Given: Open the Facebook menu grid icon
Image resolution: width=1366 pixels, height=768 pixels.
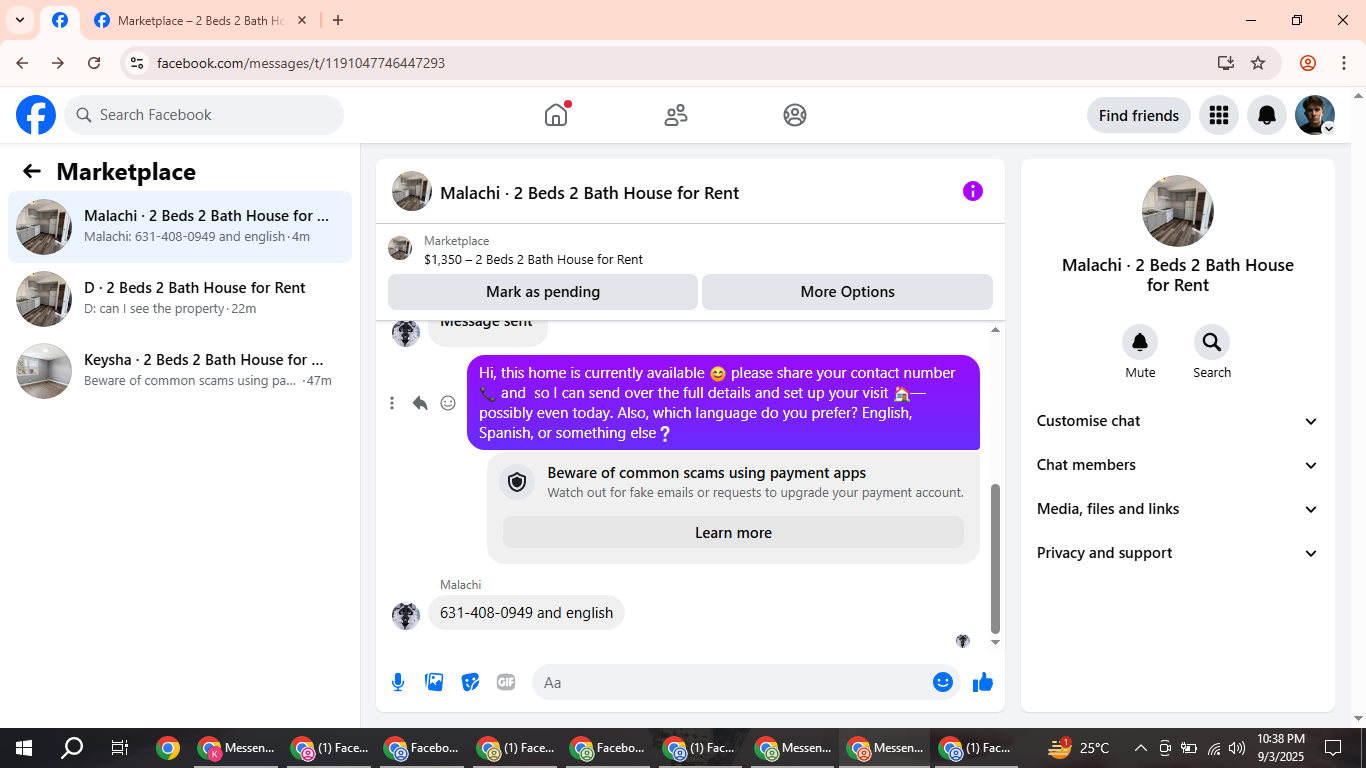Looking at the screenshot, I should point(1218,115).
